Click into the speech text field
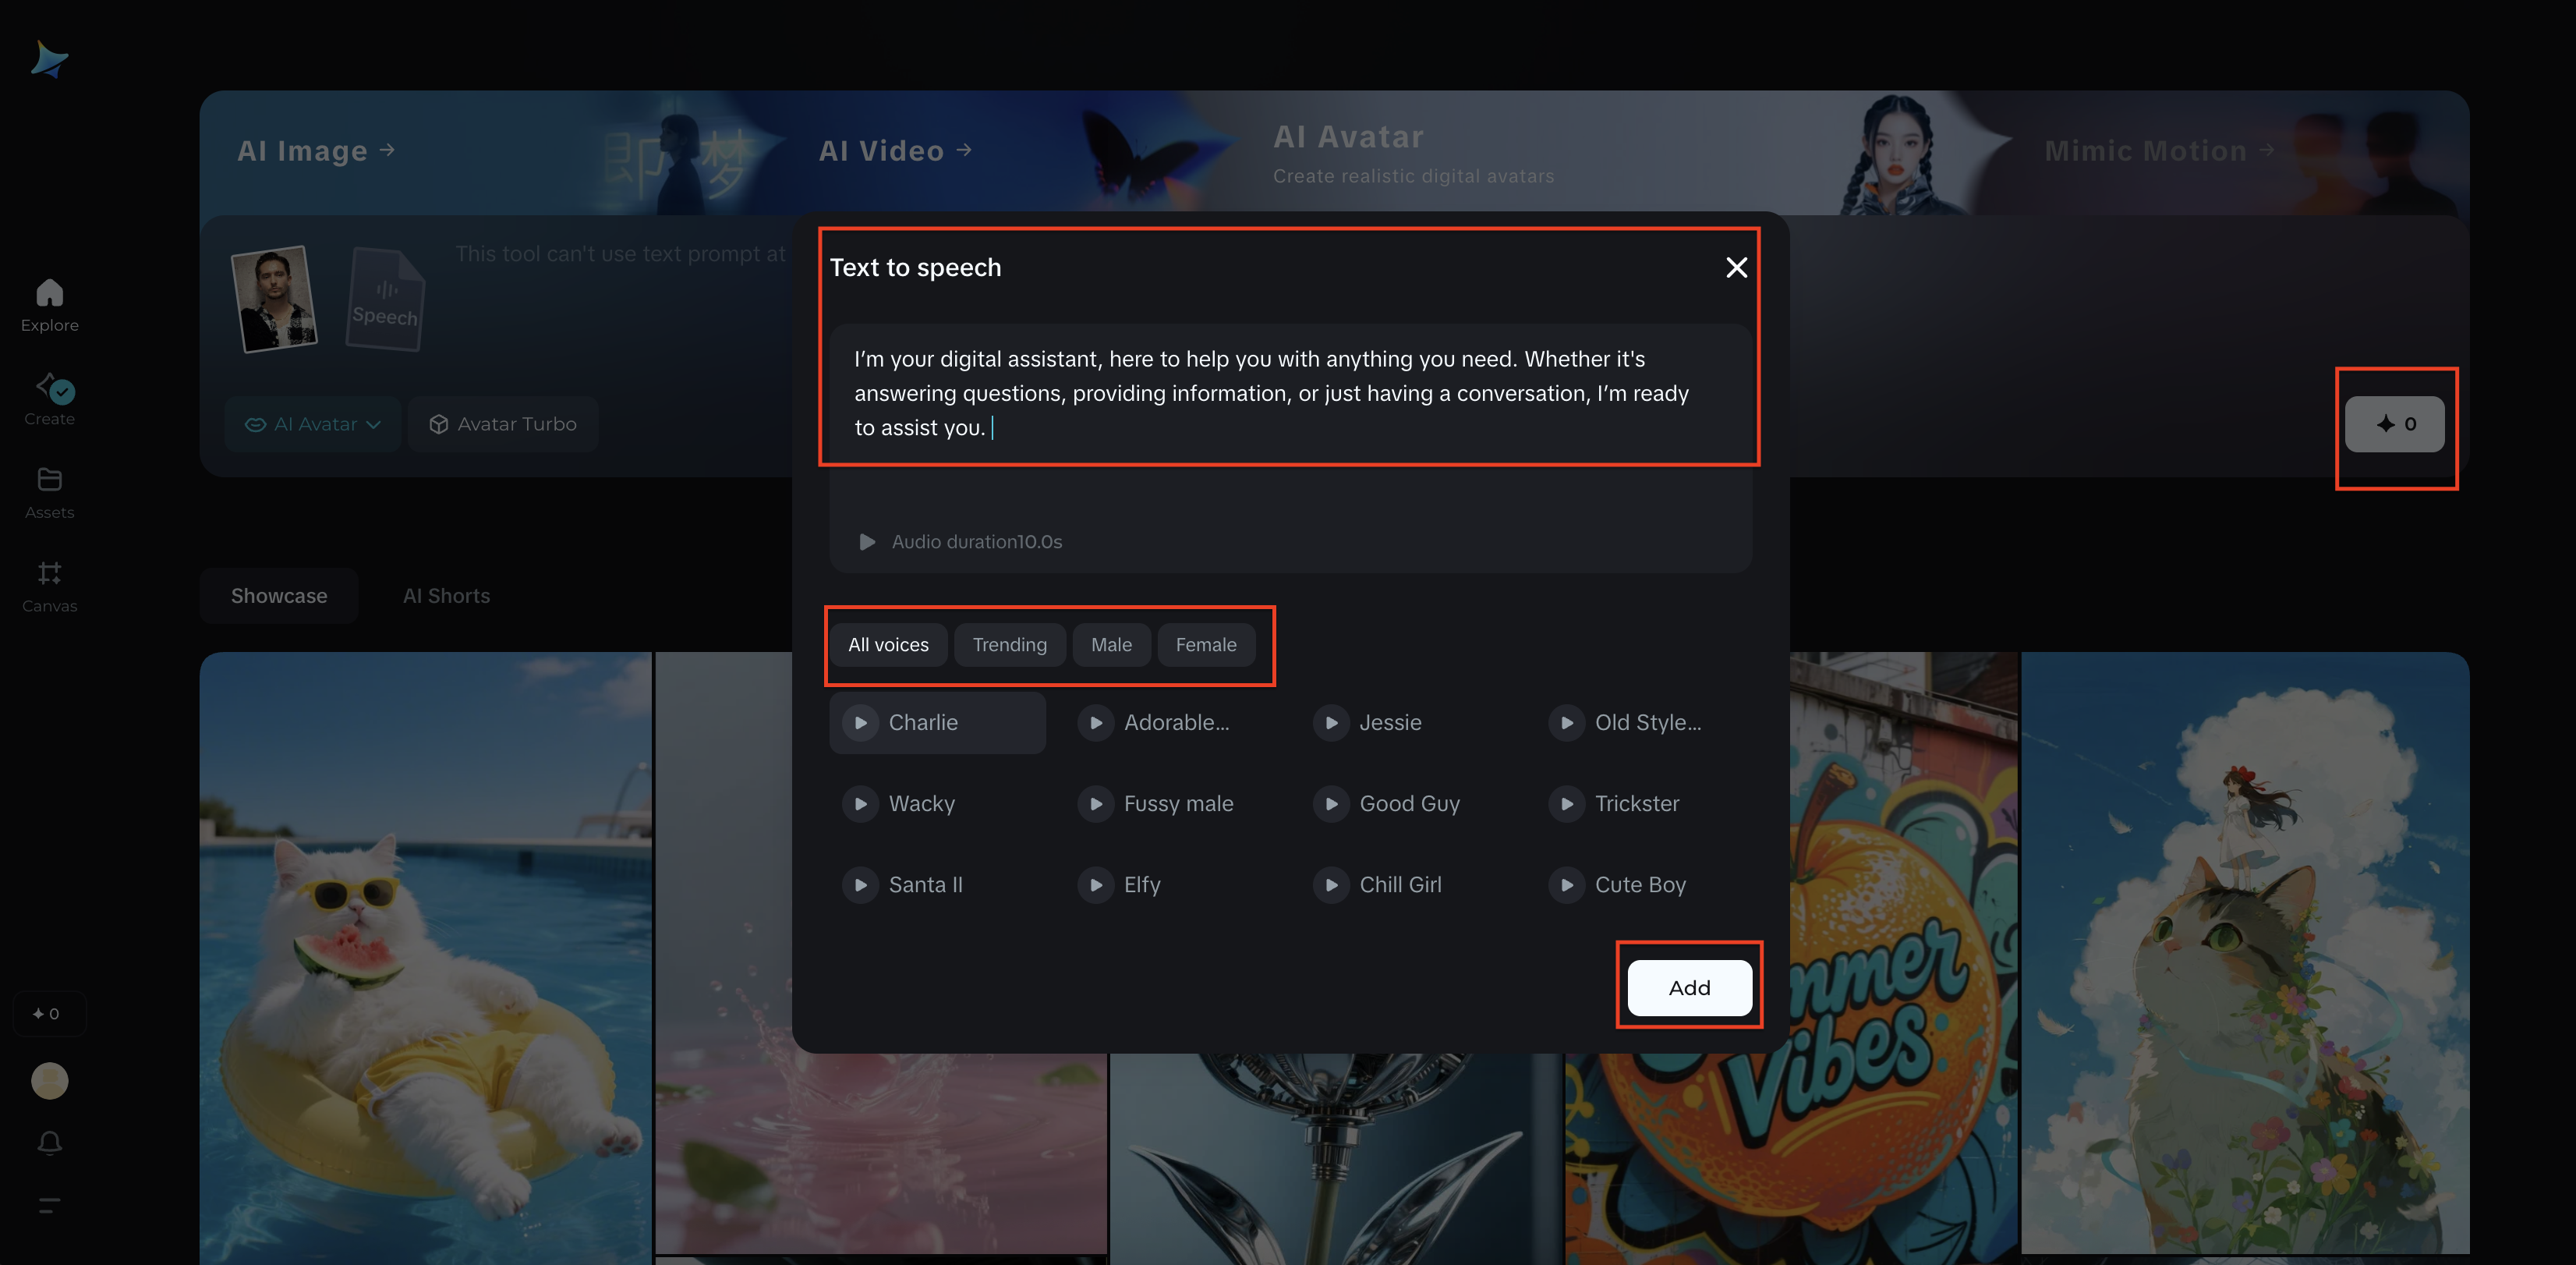 tap(1270, 393)
